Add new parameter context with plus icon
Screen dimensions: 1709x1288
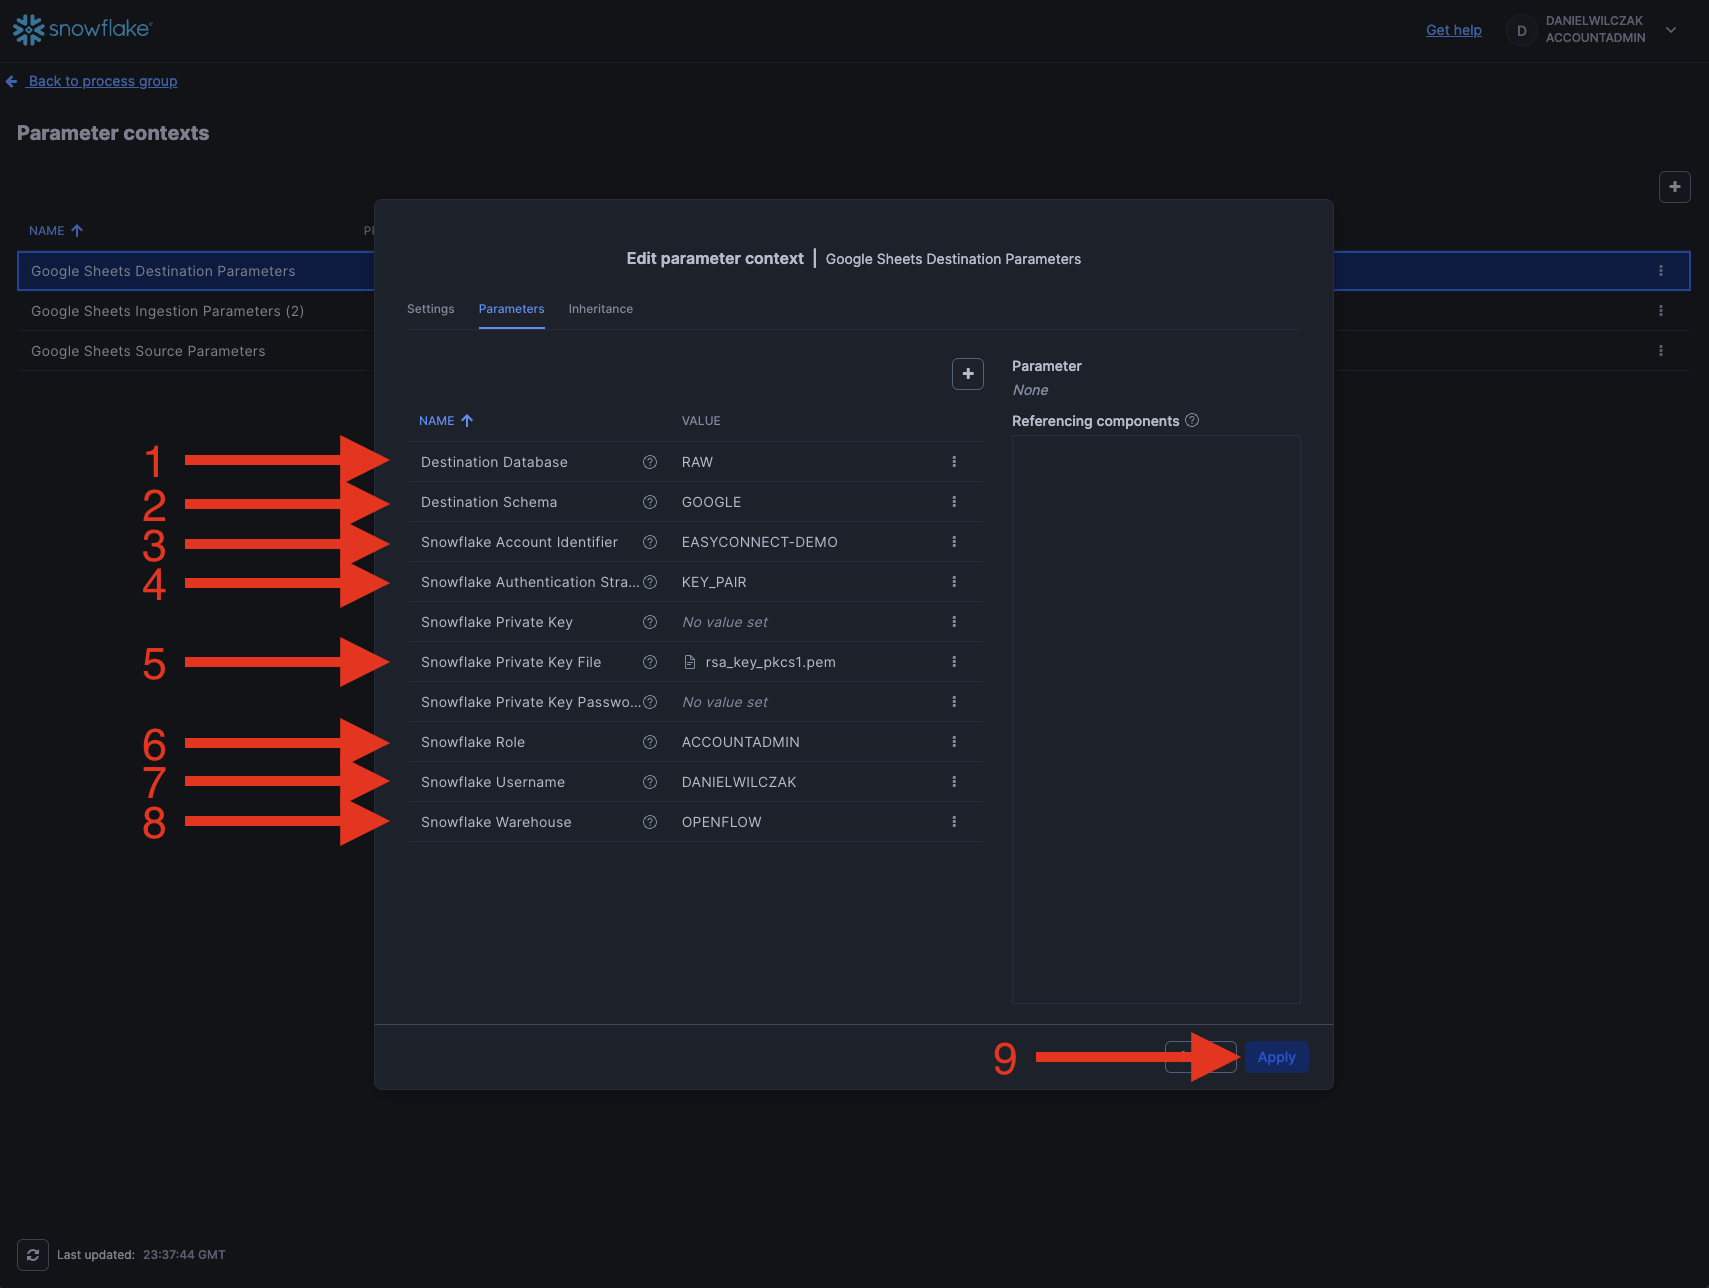pos(1674,187)
